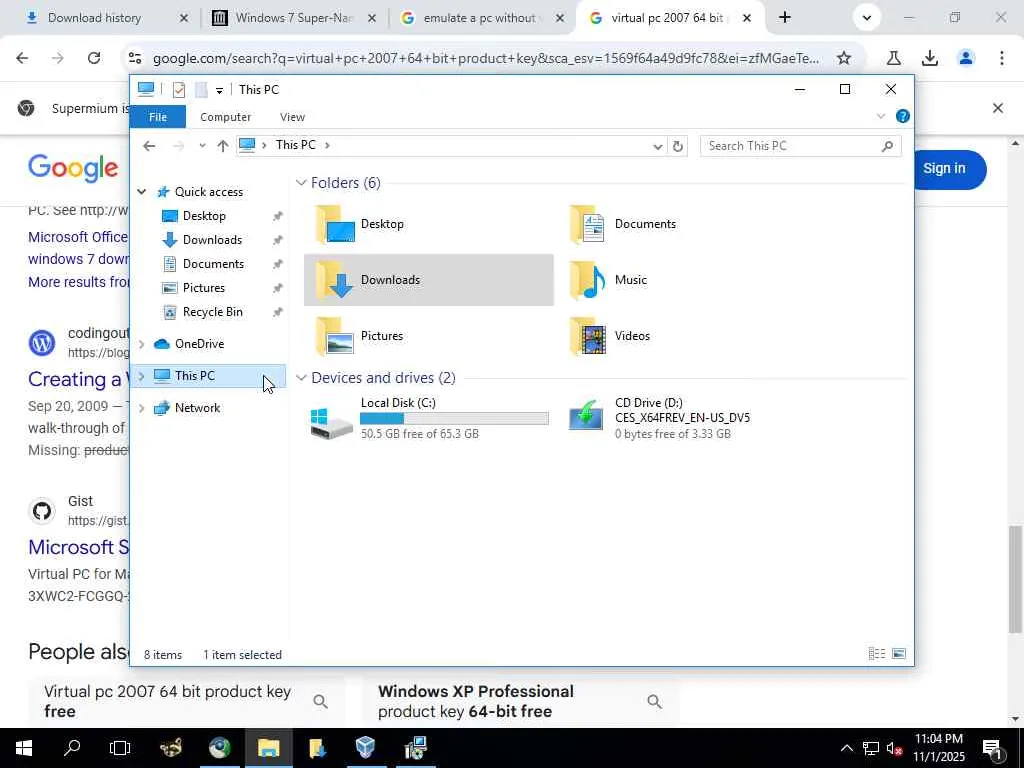Select Documents in Quick access

tap(212, 264)
